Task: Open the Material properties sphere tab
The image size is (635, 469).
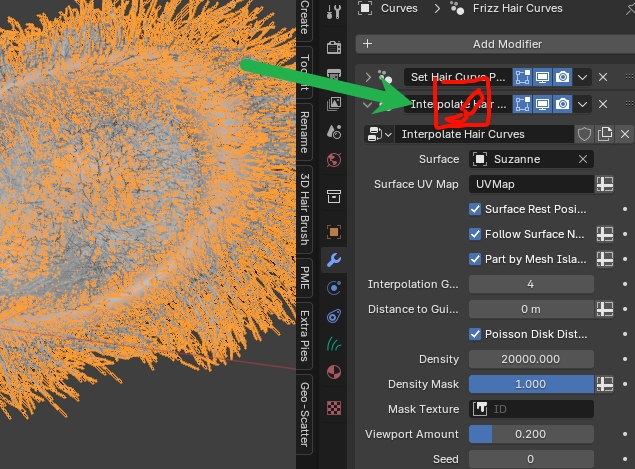Action: (x=334, y=372)
